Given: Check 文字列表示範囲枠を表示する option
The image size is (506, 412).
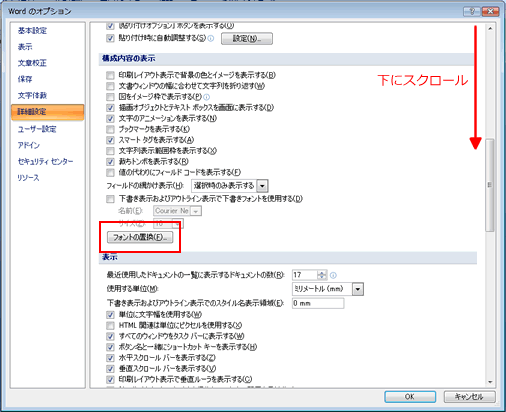Looking at the screenshot, I should tap(110, 151).
